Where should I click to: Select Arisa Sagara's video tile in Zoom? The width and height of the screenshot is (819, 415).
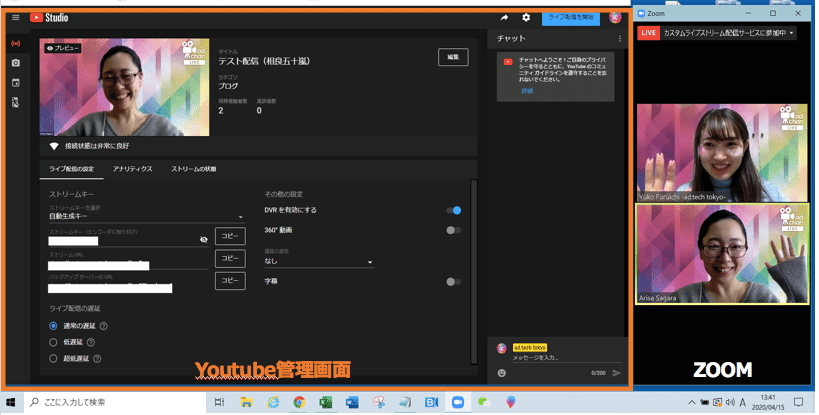[x=722, y=254]
